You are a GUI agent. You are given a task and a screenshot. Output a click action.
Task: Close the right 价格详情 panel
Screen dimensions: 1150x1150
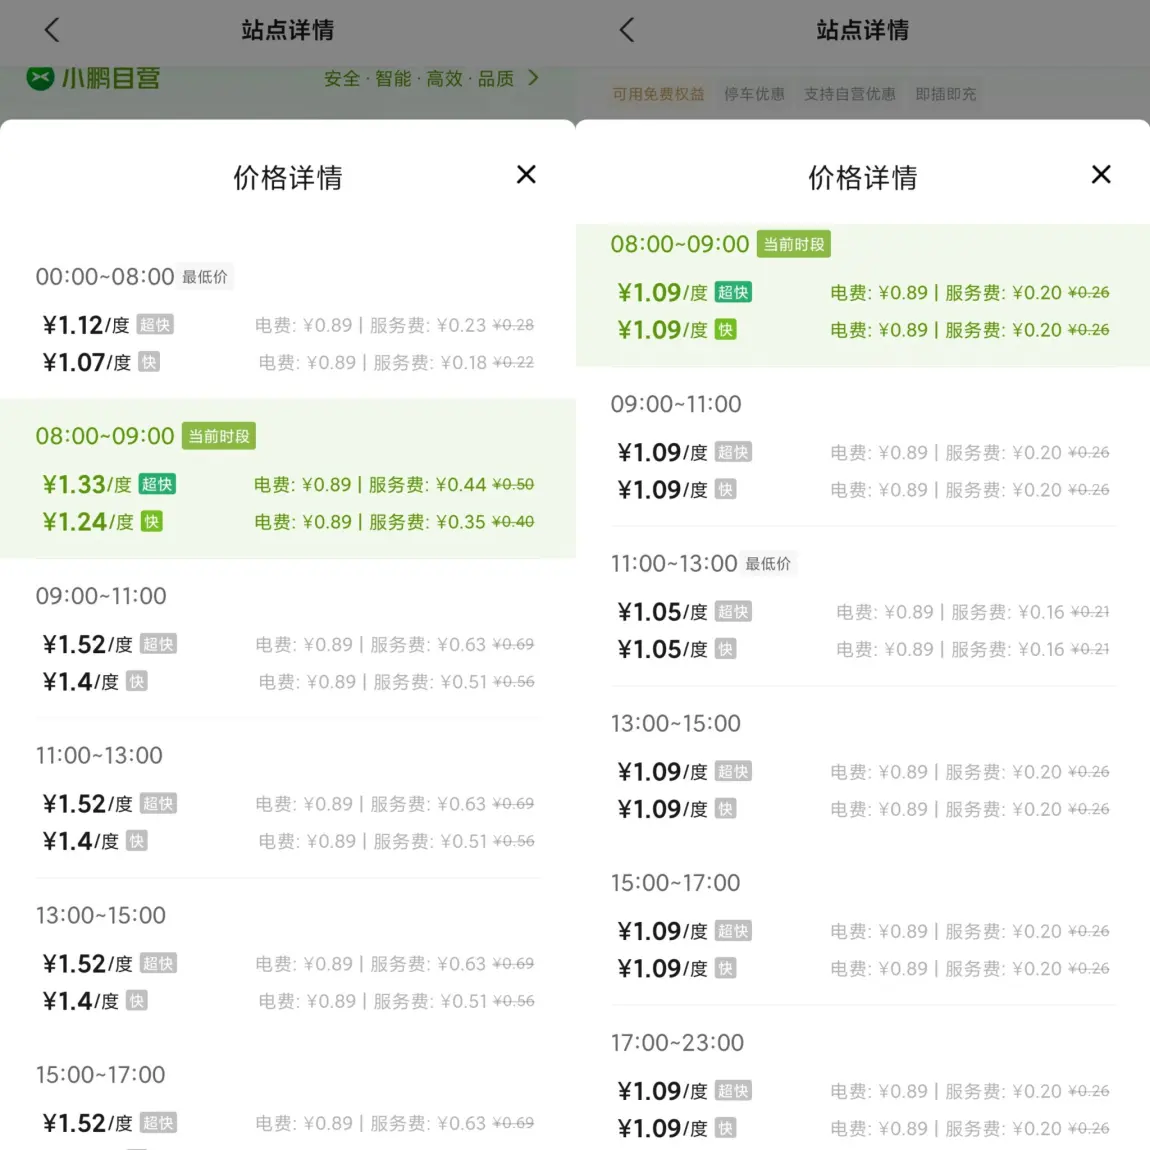(1101, 175)
